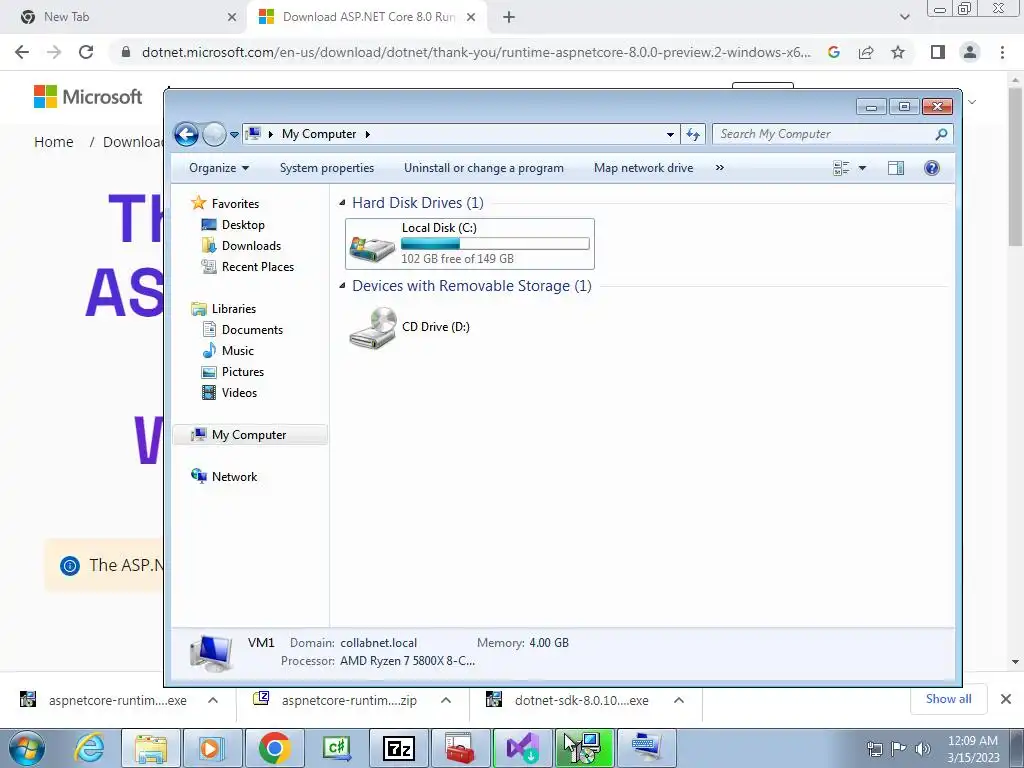Open options for dotnet-sdk exe download
The width and height of the screenshot is (1024, 768).
coord(679,700)
